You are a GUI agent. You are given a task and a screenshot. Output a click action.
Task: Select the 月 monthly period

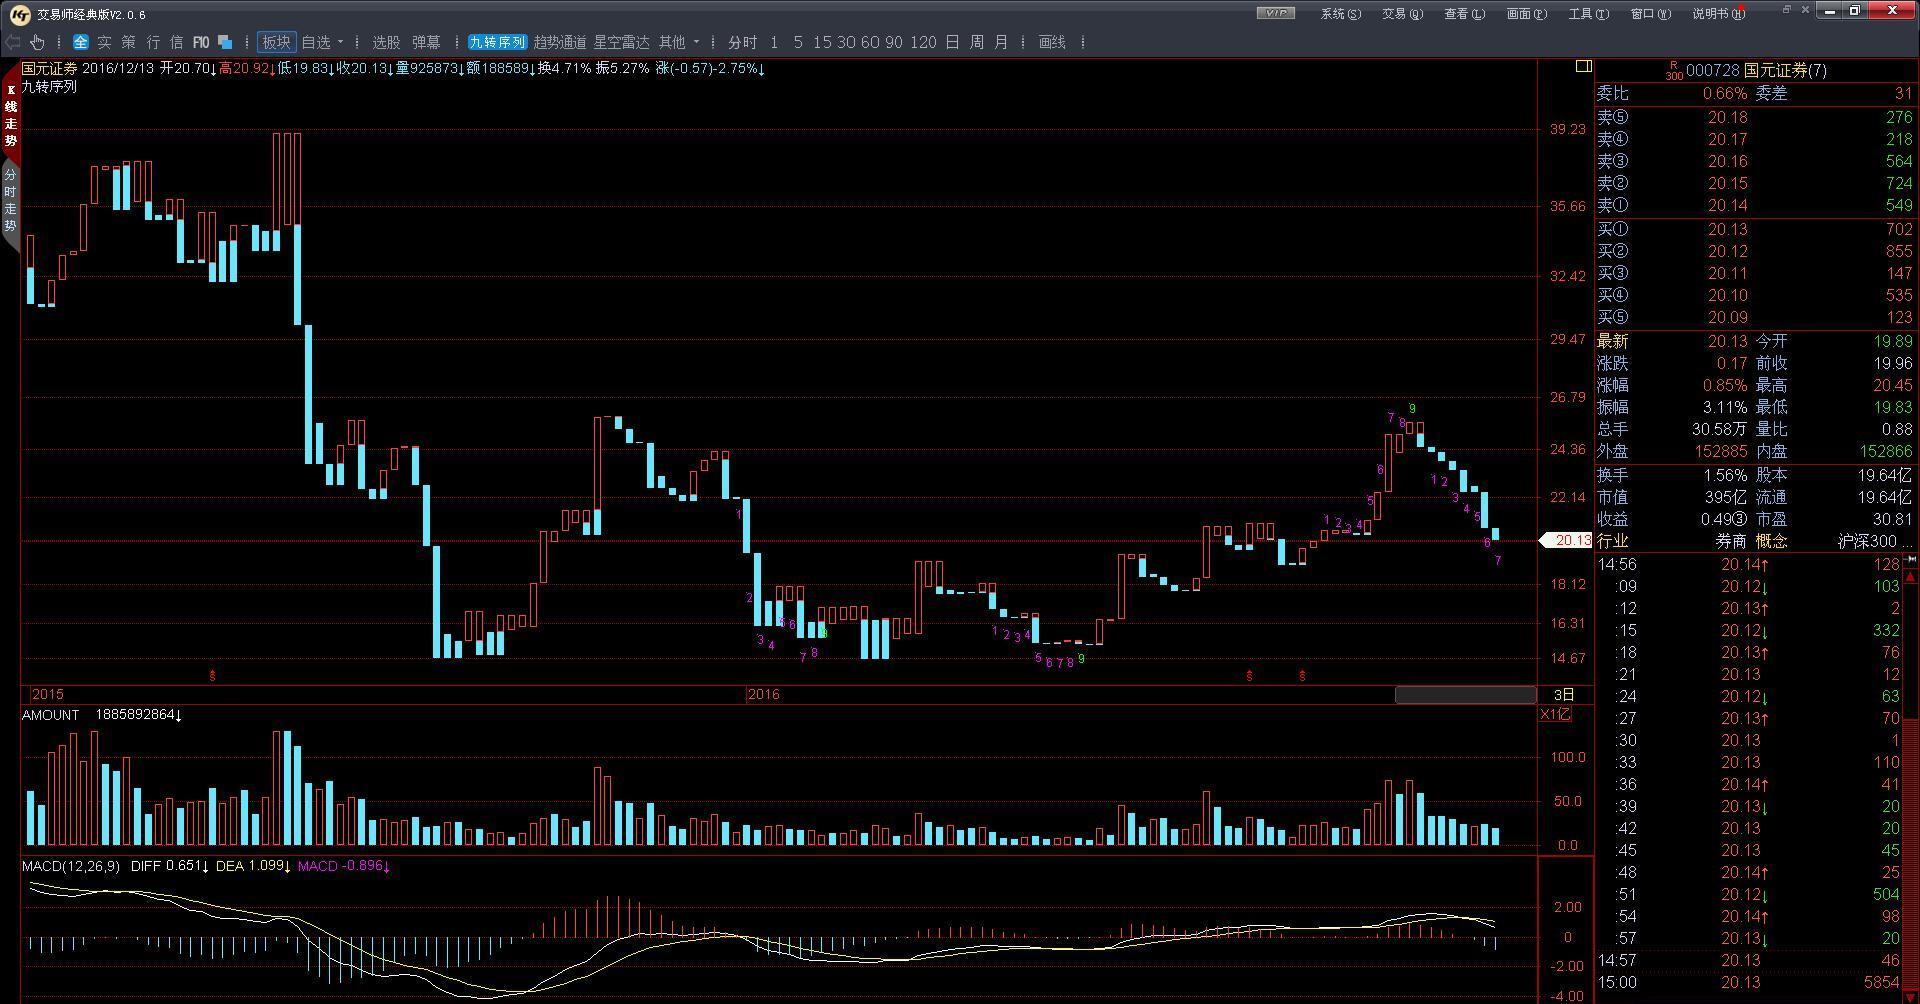click(x=1001, y=42)
